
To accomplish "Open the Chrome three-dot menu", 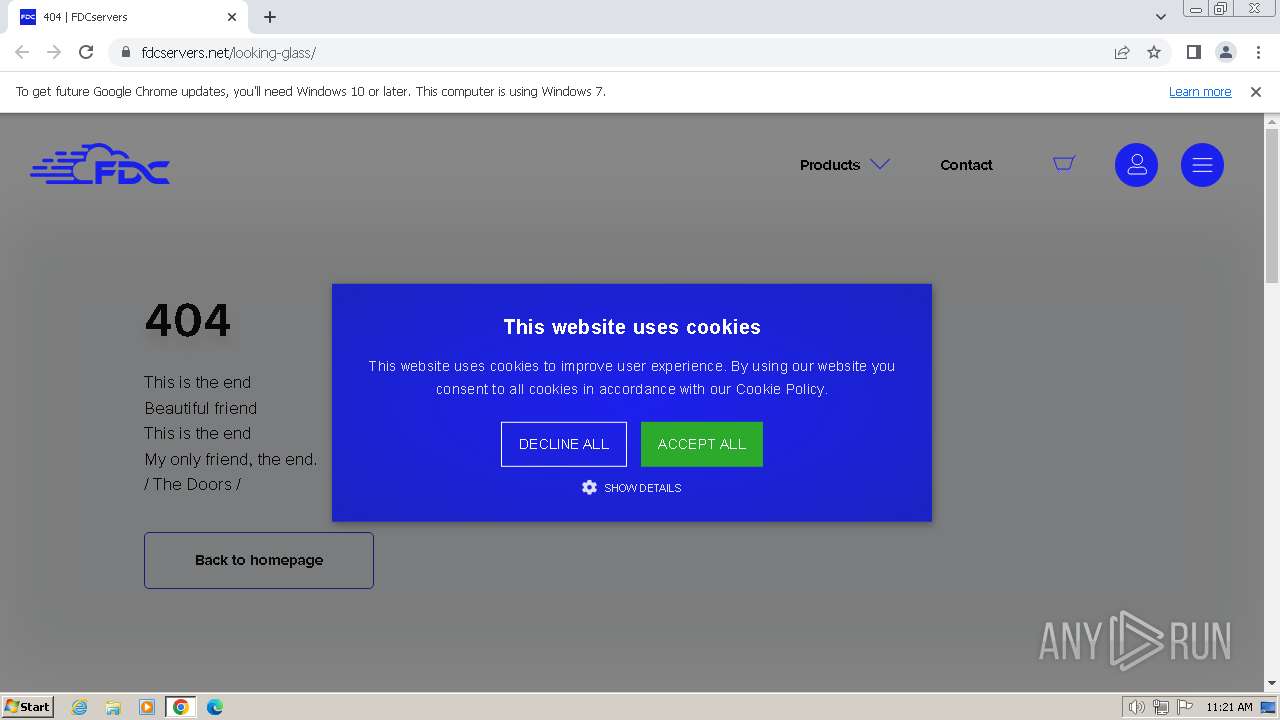I will (x=1258, y=52).
